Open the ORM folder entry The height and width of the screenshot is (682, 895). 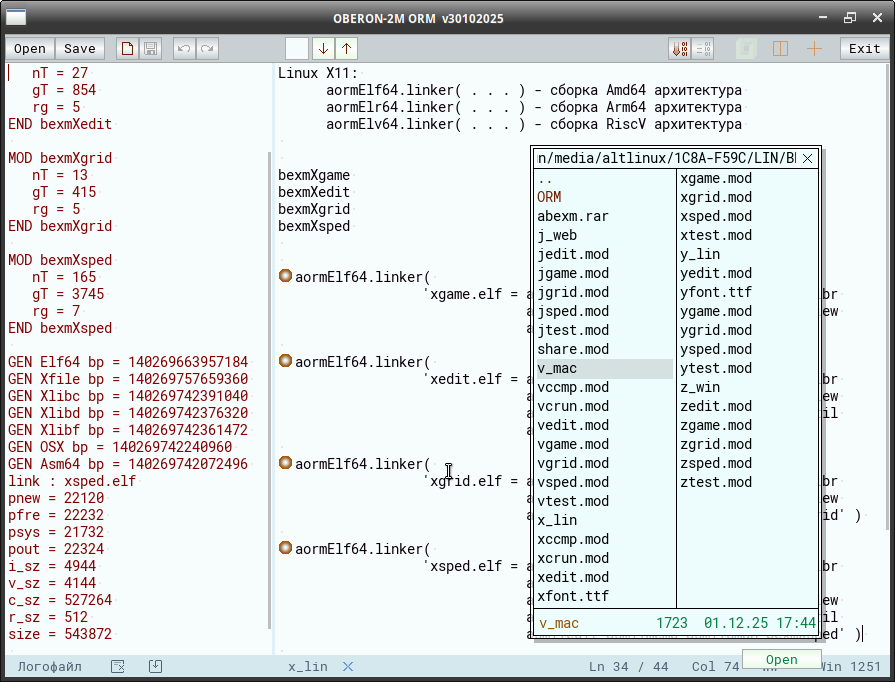[x=549, y=197]
